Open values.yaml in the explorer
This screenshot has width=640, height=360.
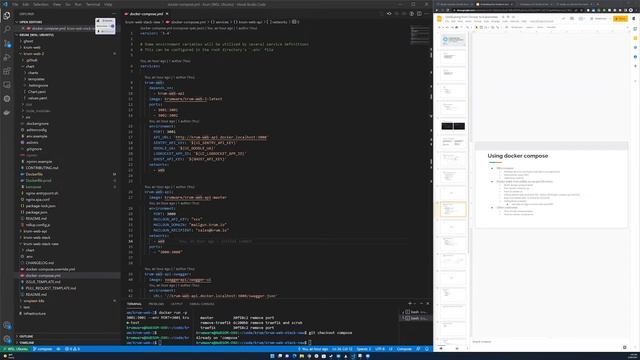tap(38, 98)
